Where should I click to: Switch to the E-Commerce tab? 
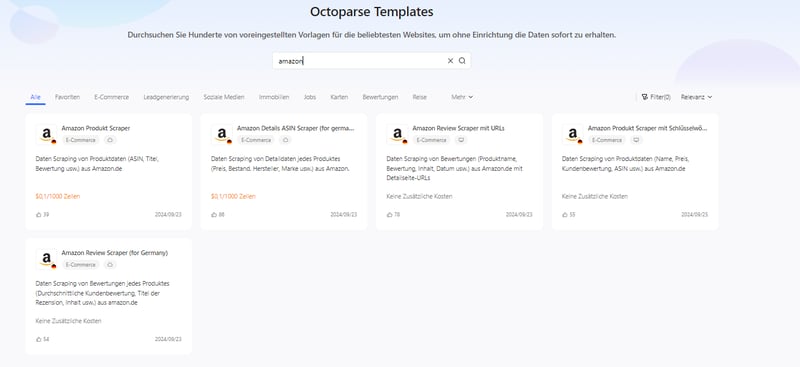(x=111, y=97)
